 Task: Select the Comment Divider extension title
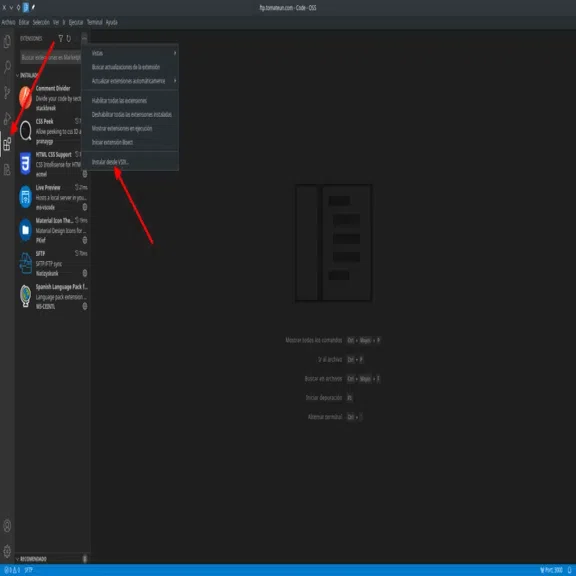[53, 88]
